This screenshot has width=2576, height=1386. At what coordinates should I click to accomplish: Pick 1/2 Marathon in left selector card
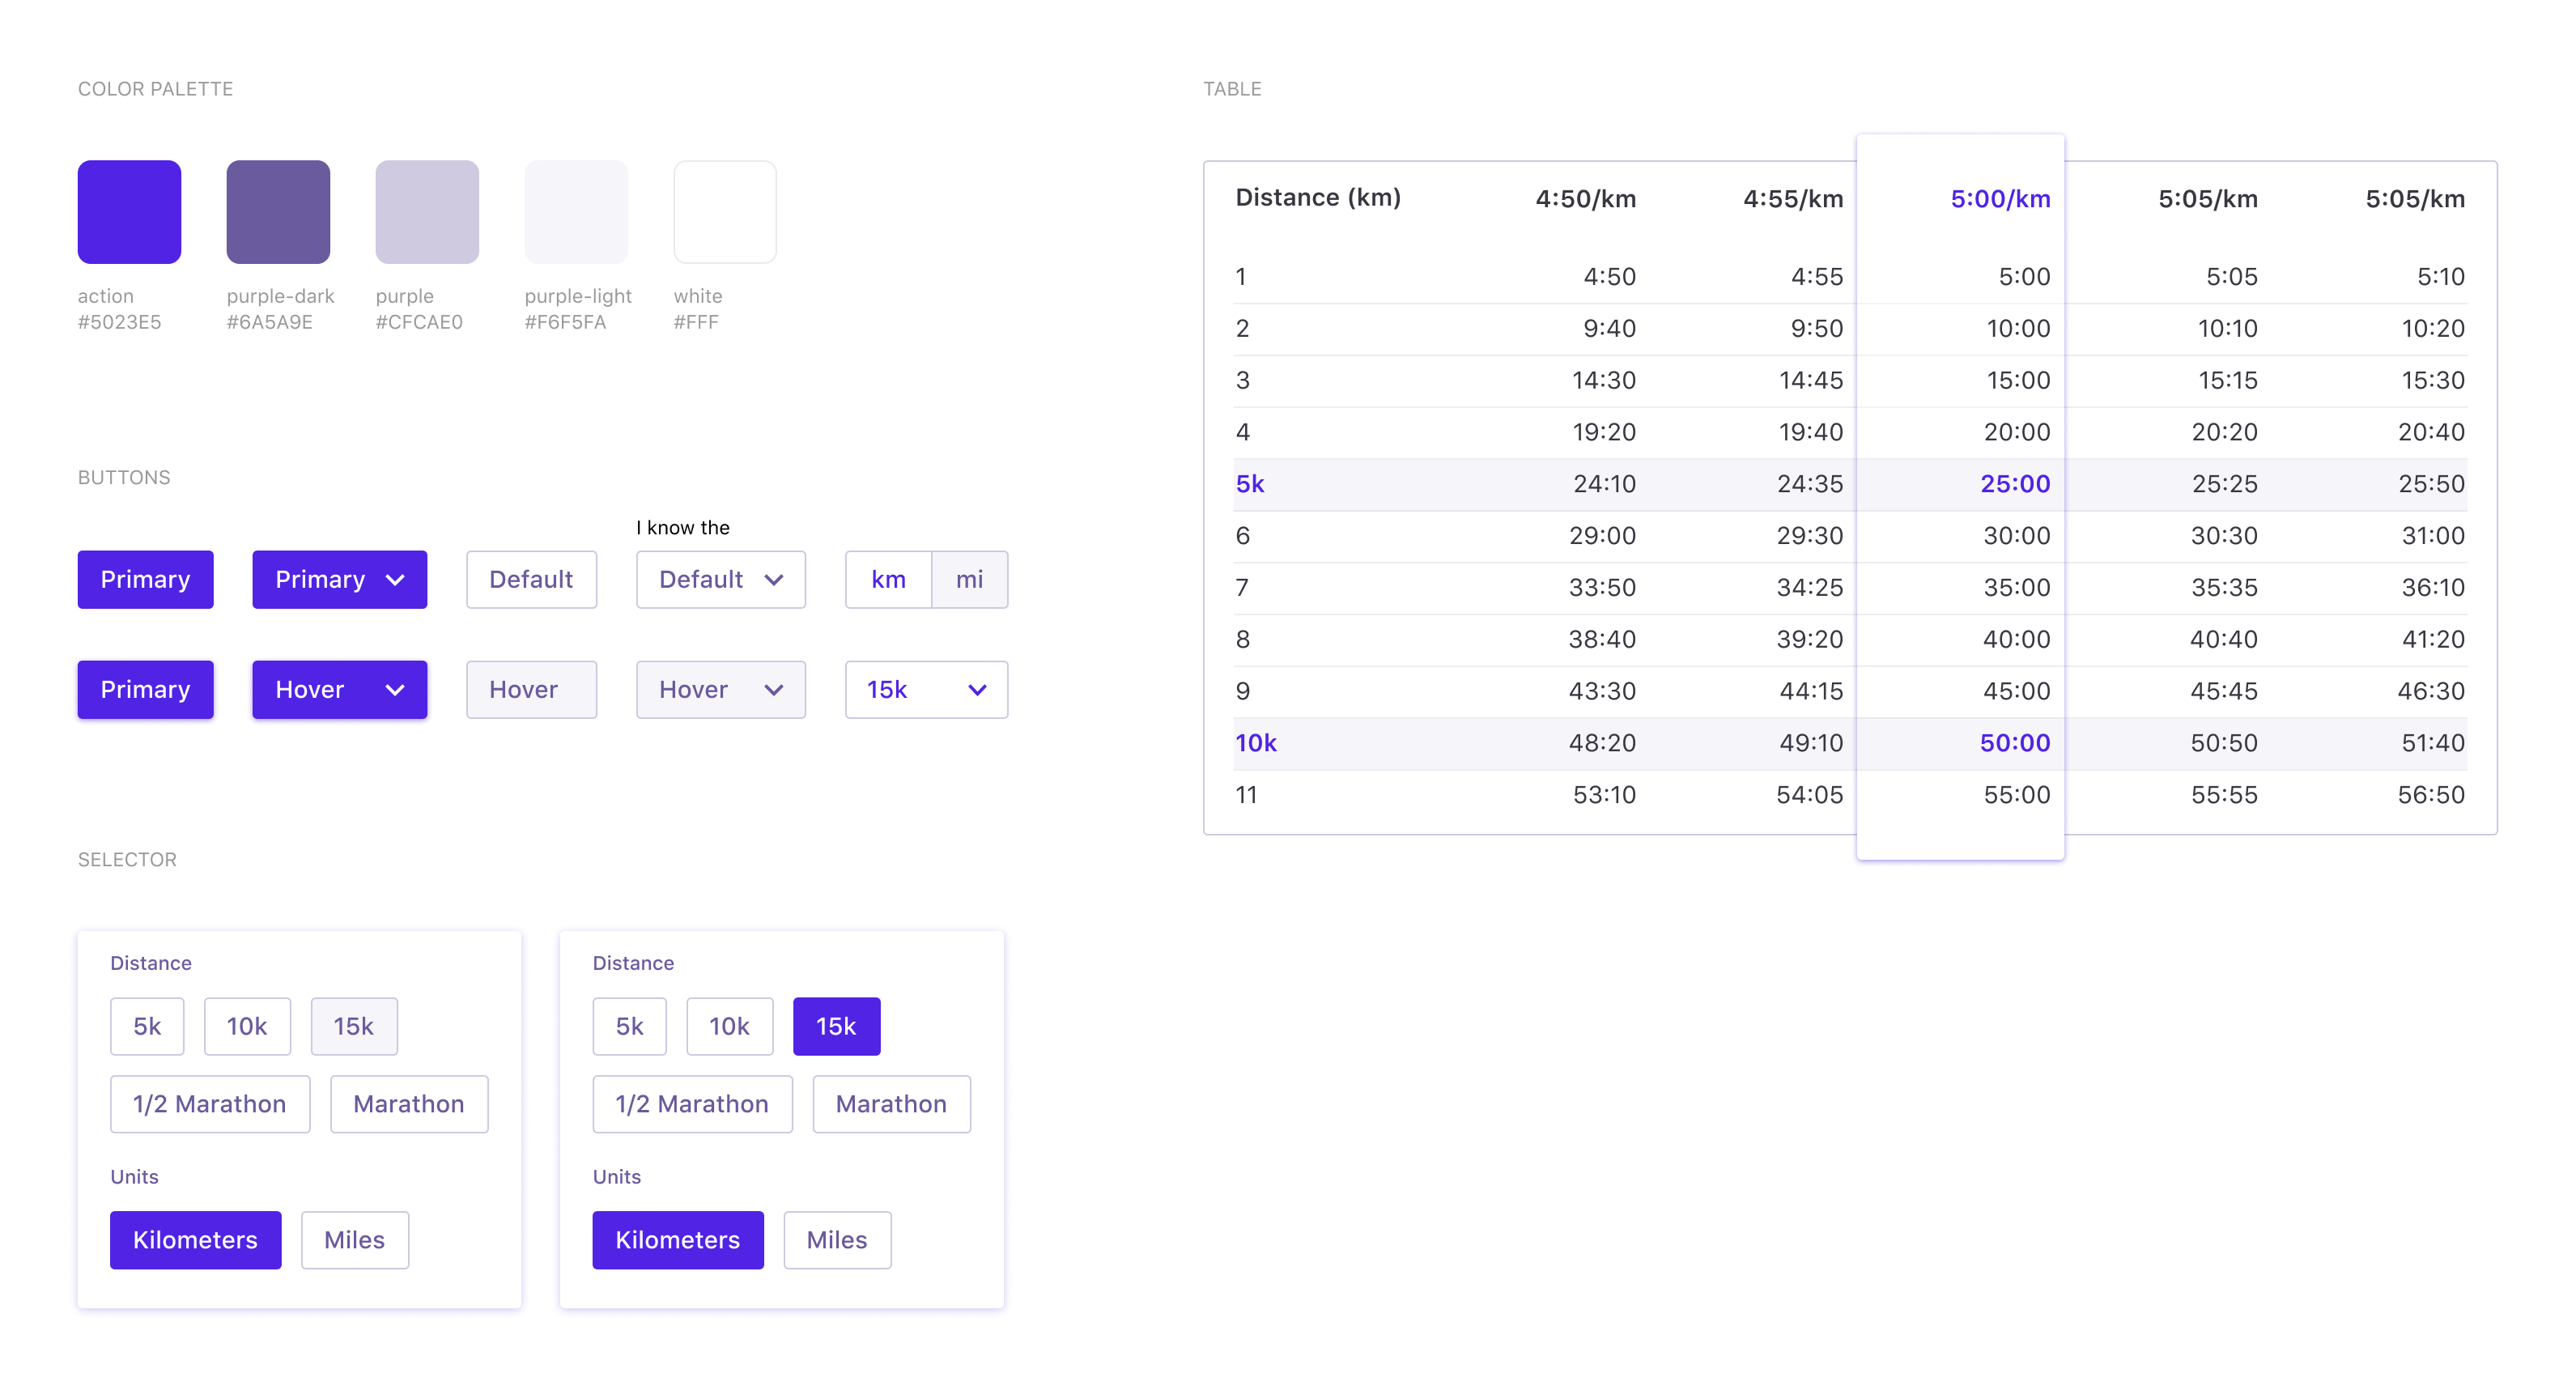210,1104
